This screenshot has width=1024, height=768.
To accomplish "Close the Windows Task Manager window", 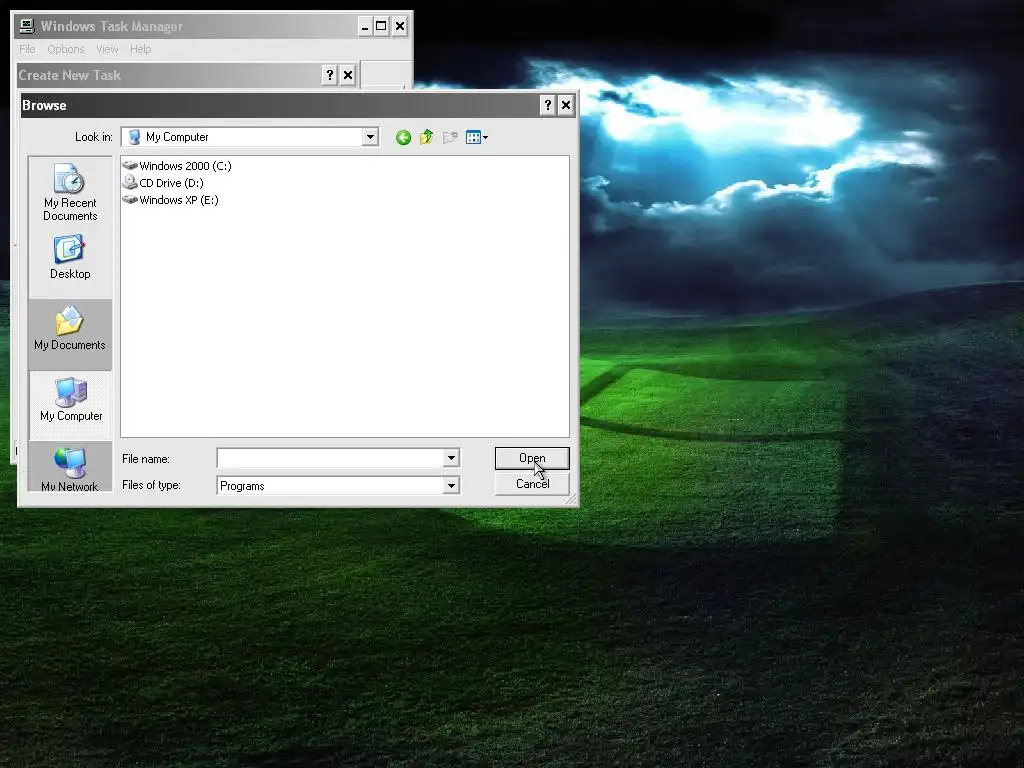I will point(400,27).
